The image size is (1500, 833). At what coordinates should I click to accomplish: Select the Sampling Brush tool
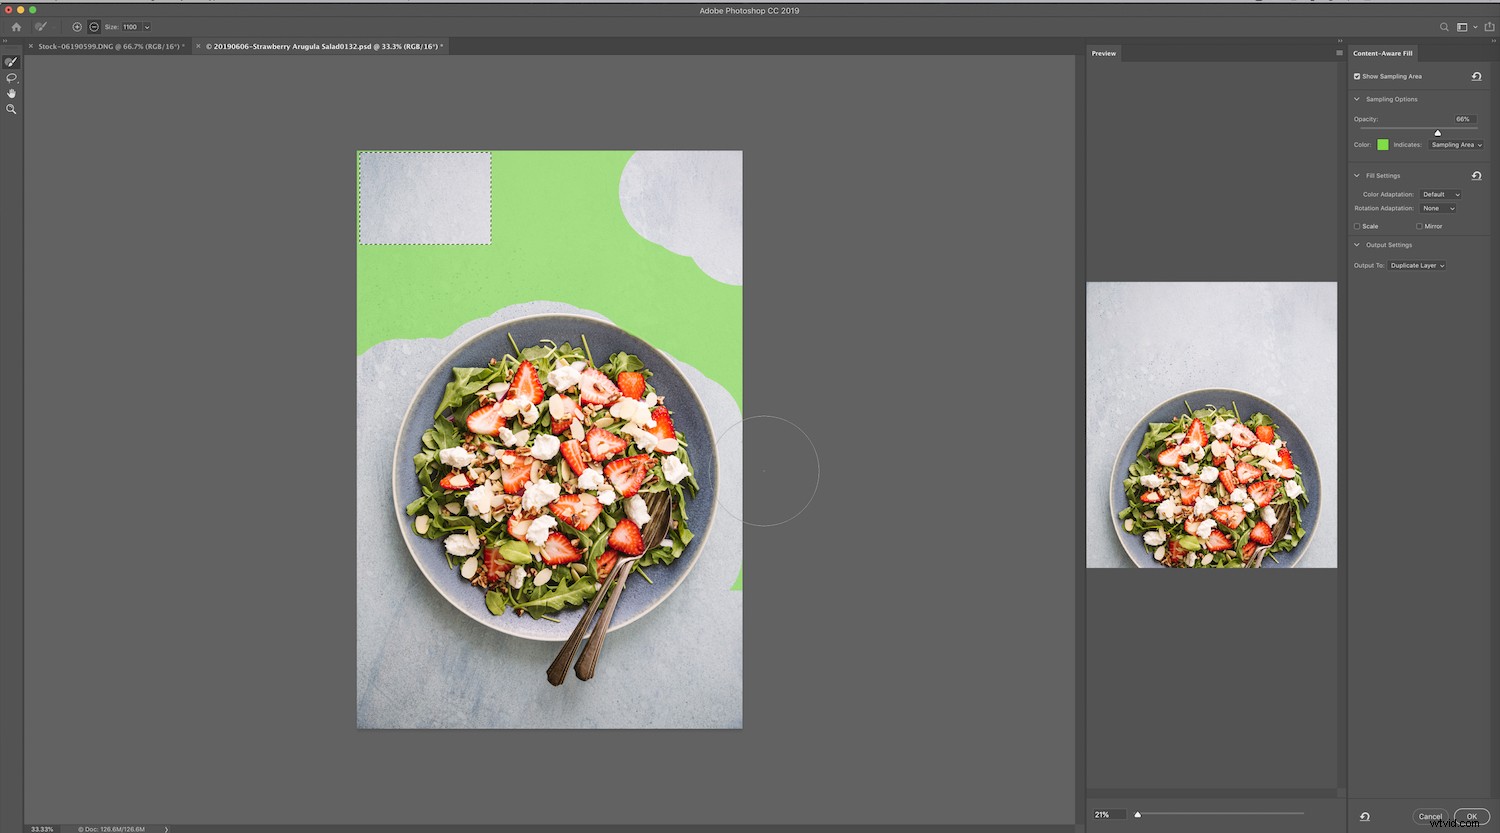(11, 61)
